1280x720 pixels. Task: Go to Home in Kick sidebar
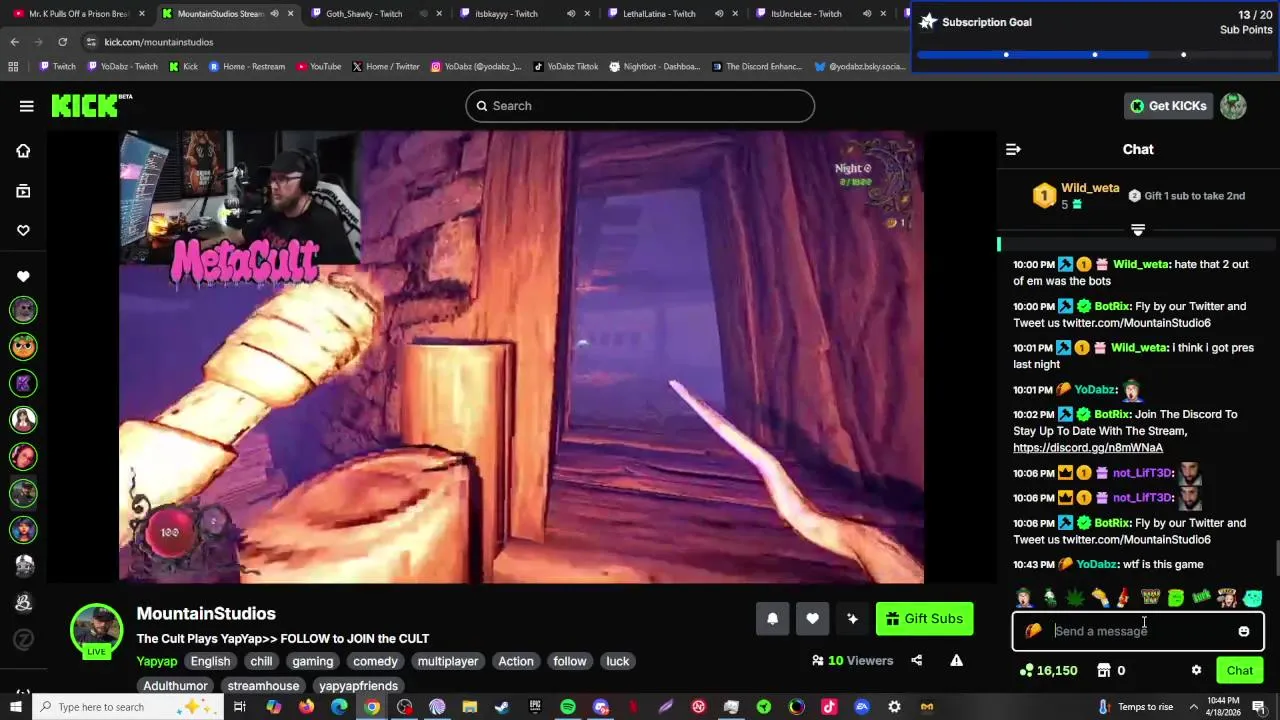(x=23, y=151)
